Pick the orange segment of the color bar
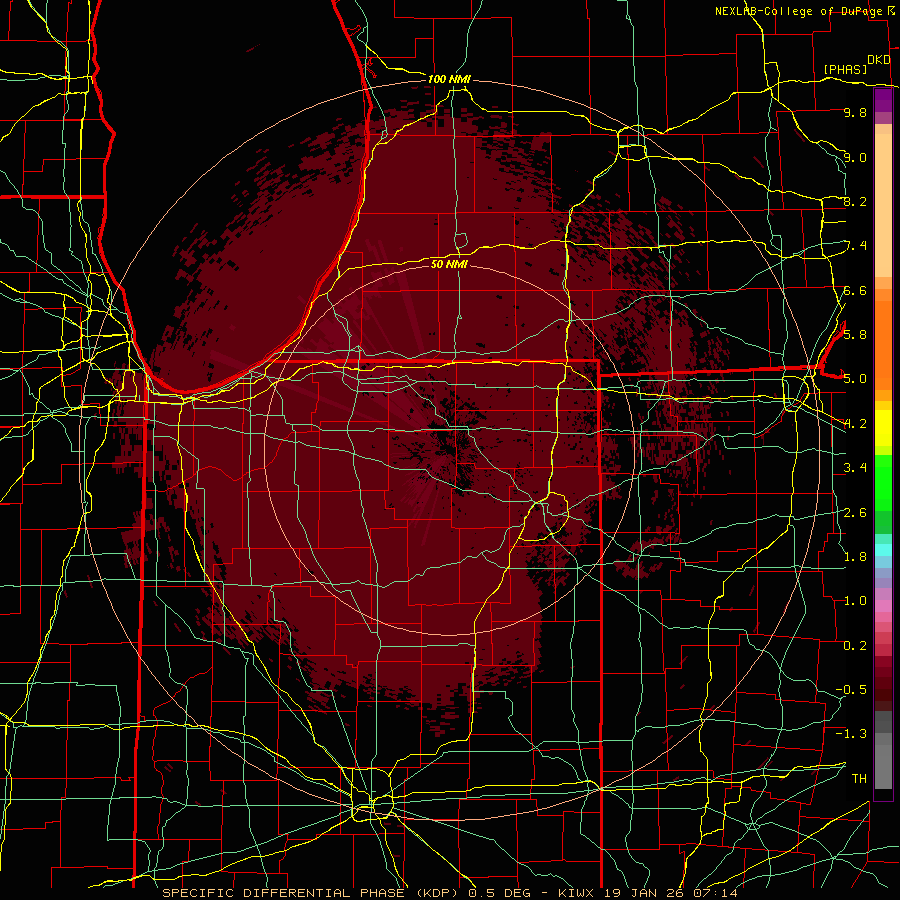 click(883, 344)
